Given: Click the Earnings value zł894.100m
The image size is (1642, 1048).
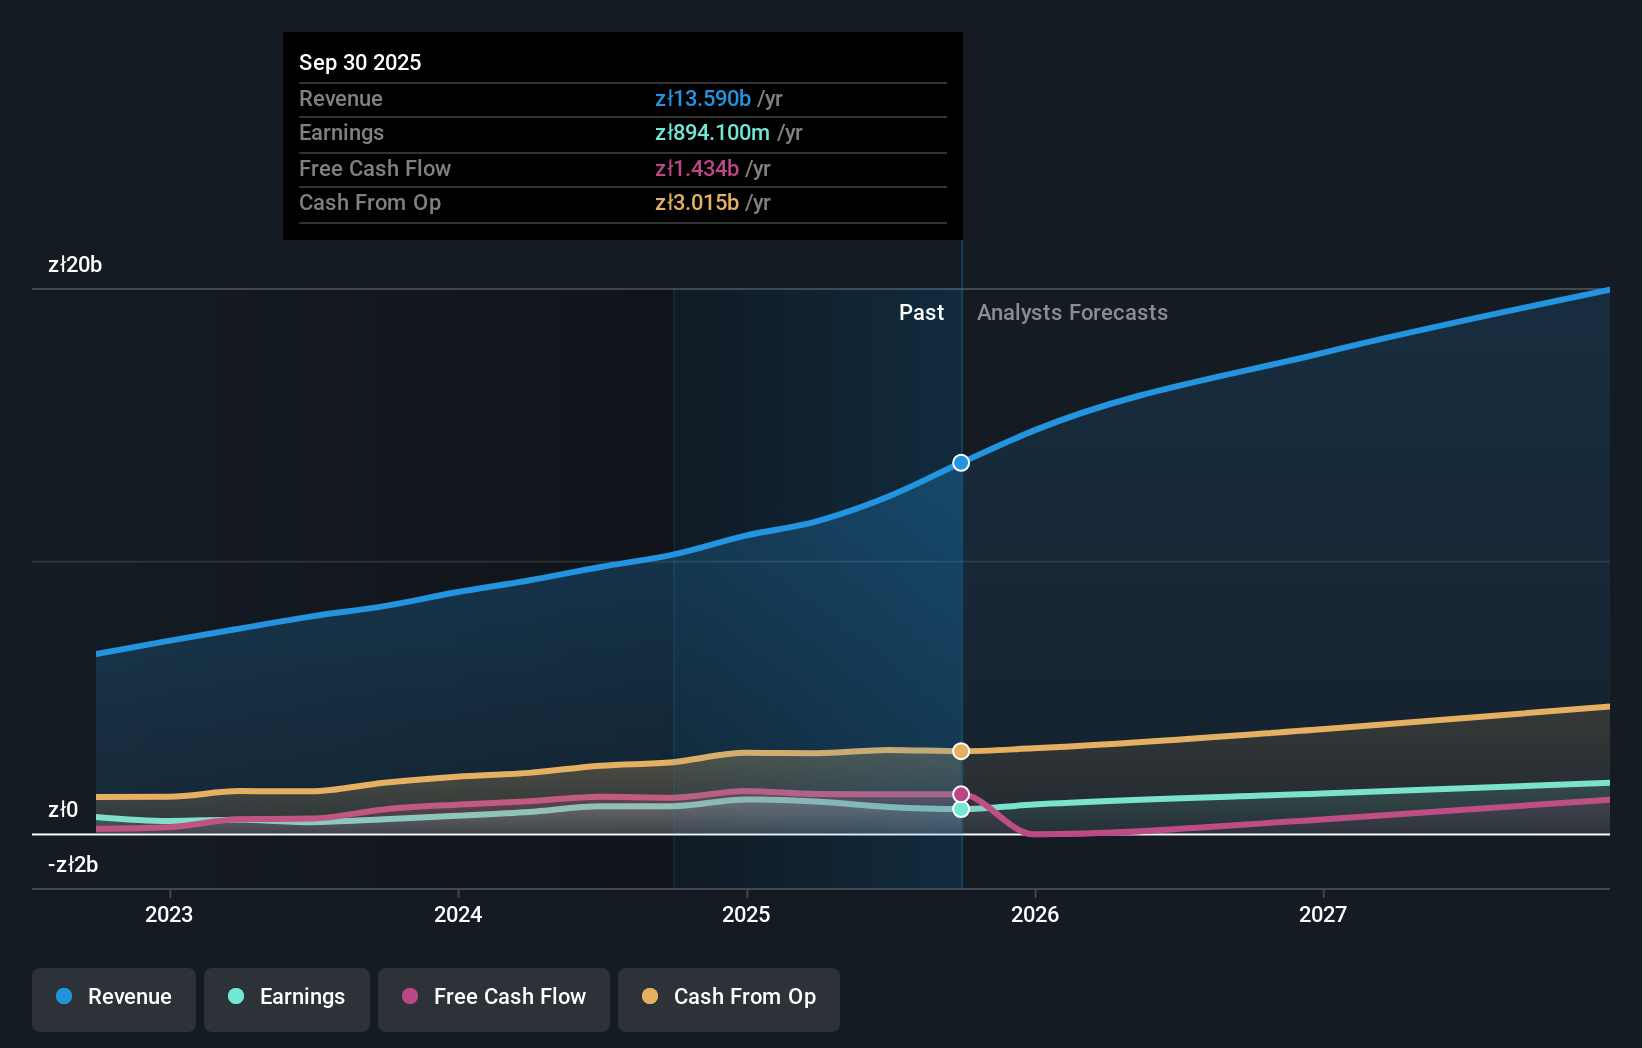Looking at the screenshot, I should [711, 132].
